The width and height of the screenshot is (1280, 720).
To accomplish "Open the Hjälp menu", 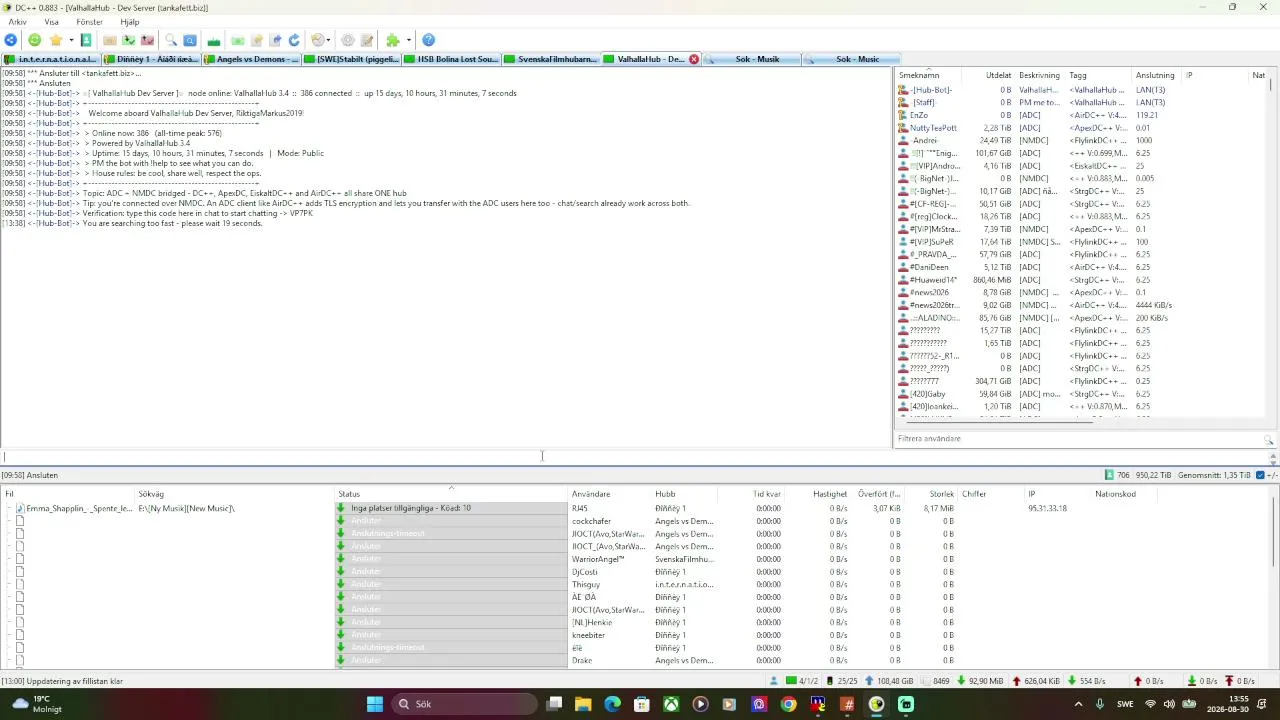I will 130,22.
